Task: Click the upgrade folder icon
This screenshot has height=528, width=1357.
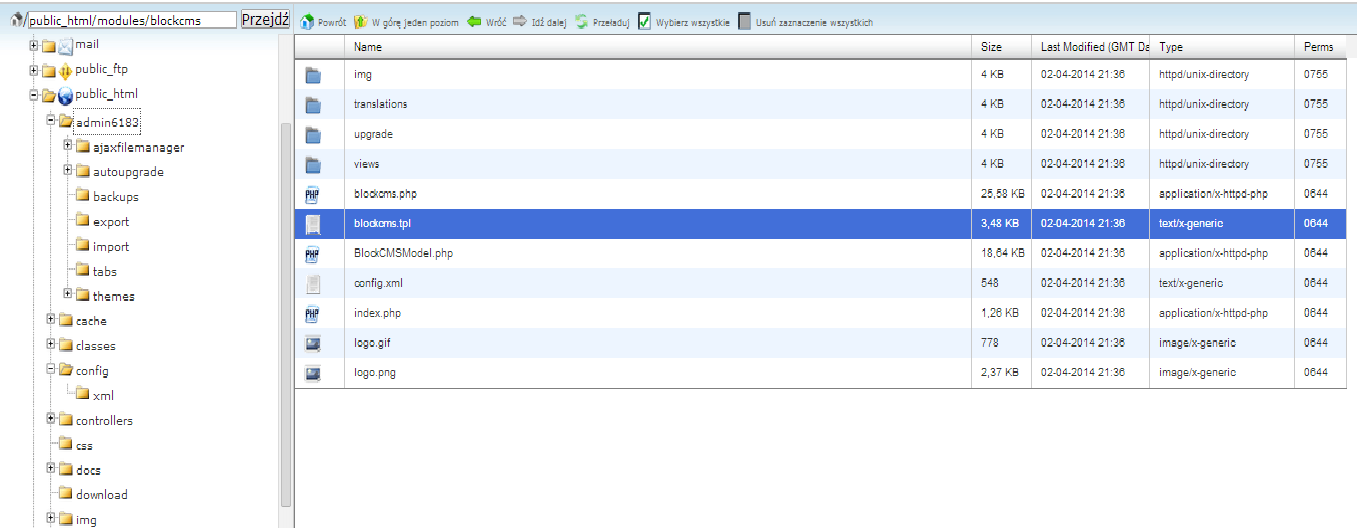Action: point(313,135)
